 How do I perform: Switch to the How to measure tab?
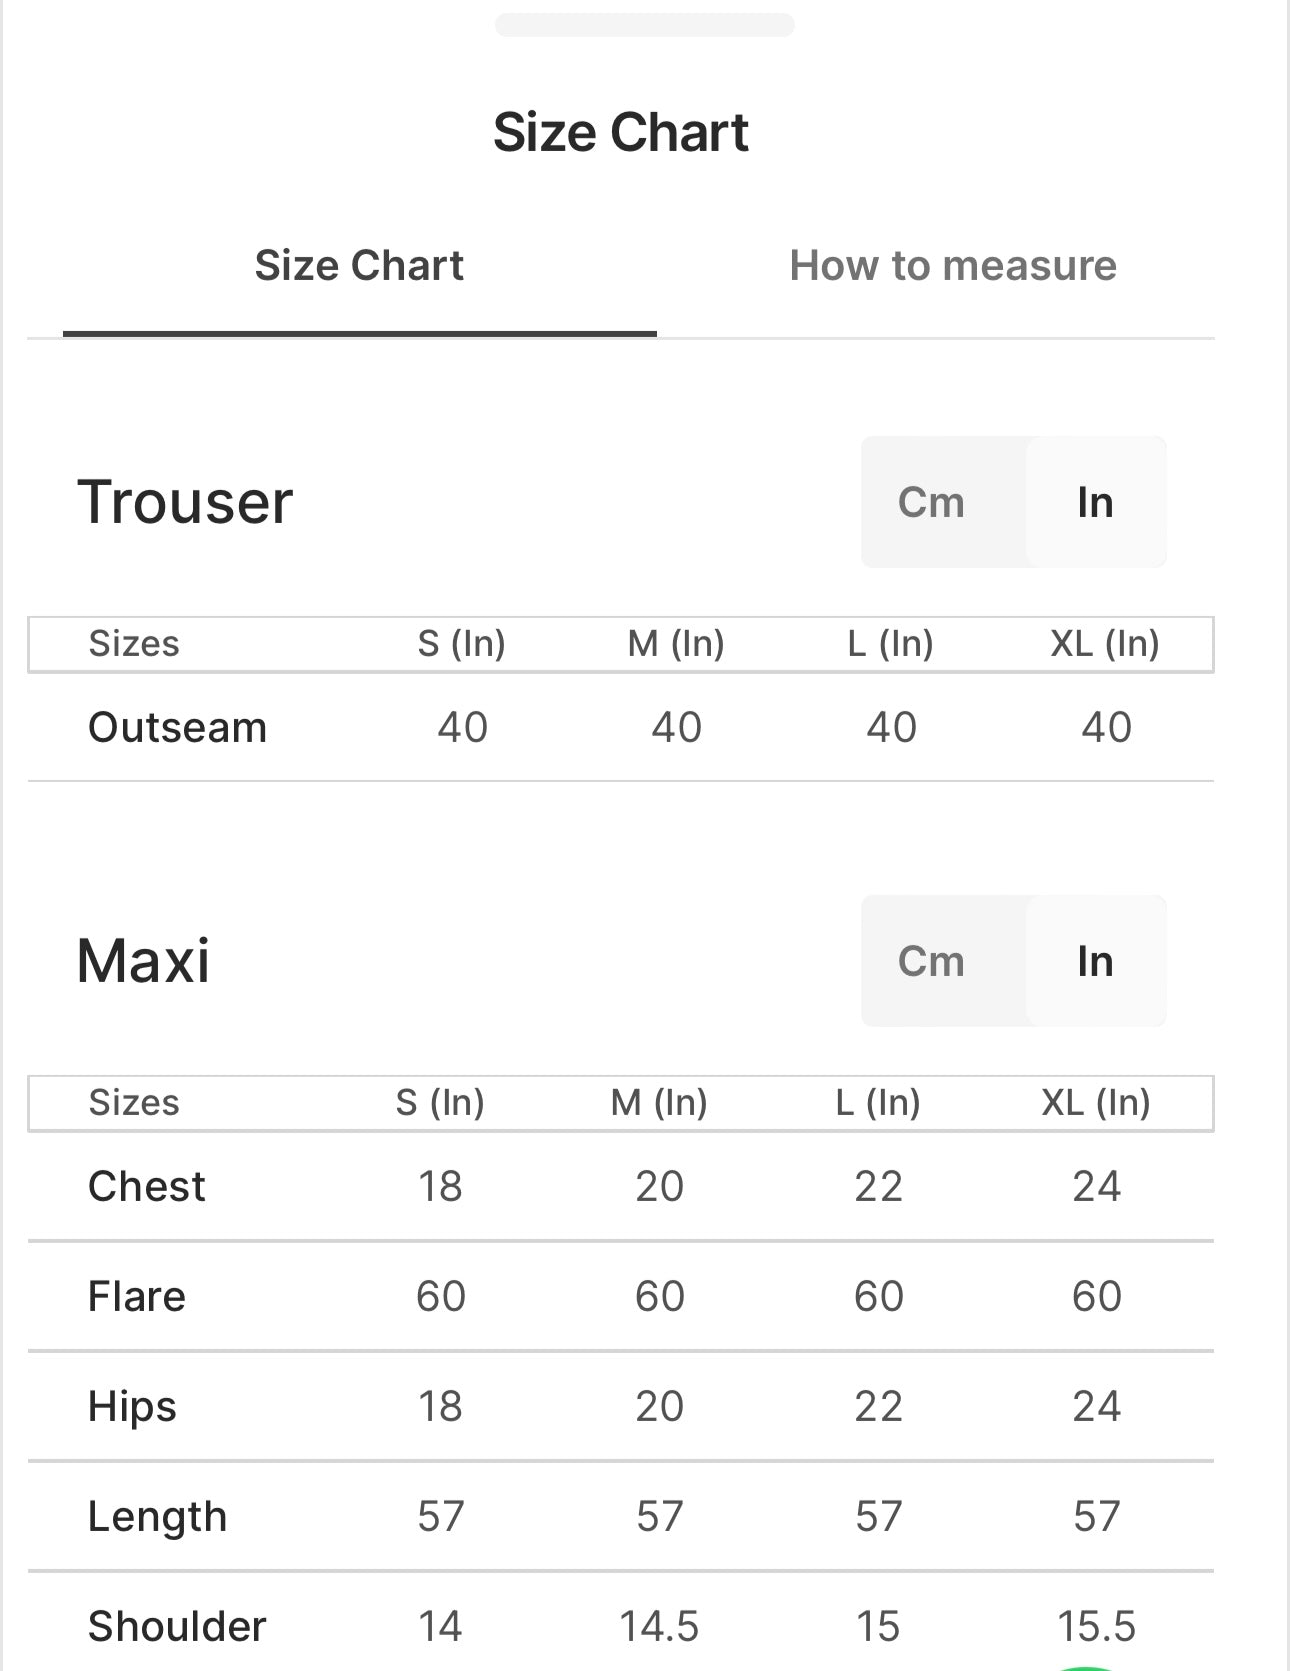pyautogui.click(x=952, y=266)
